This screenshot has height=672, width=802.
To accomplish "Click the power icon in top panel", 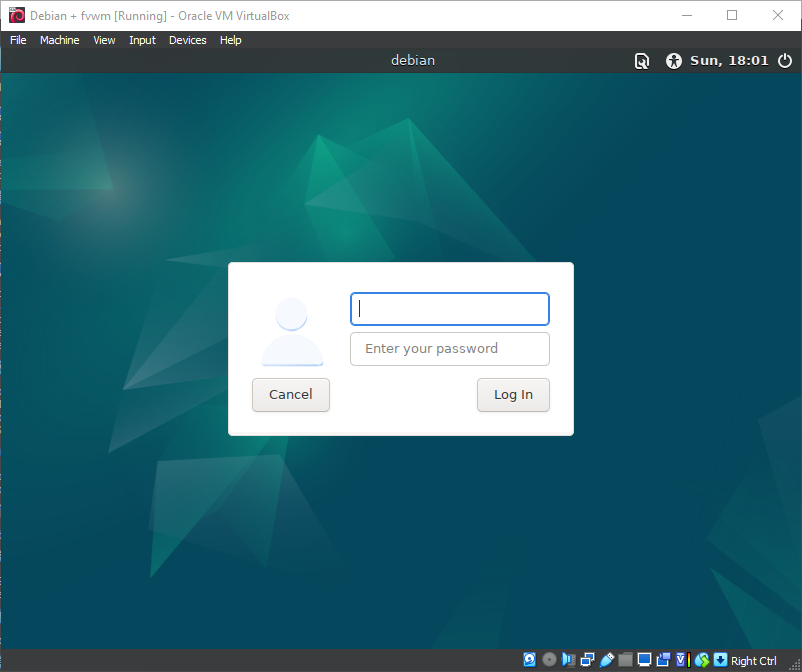I will click(784, 61).
